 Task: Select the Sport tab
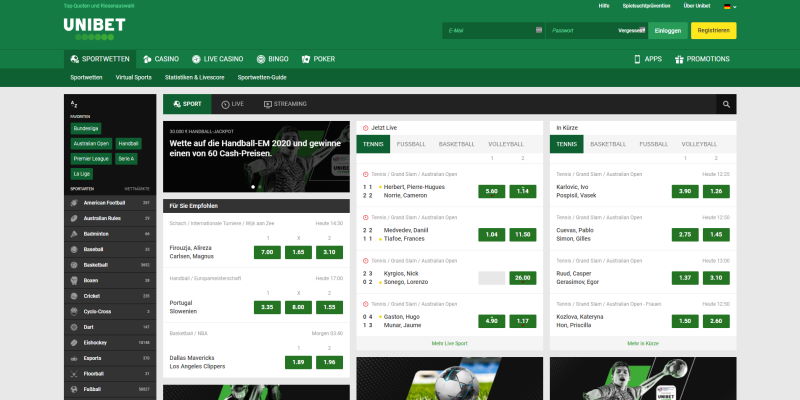187,104
